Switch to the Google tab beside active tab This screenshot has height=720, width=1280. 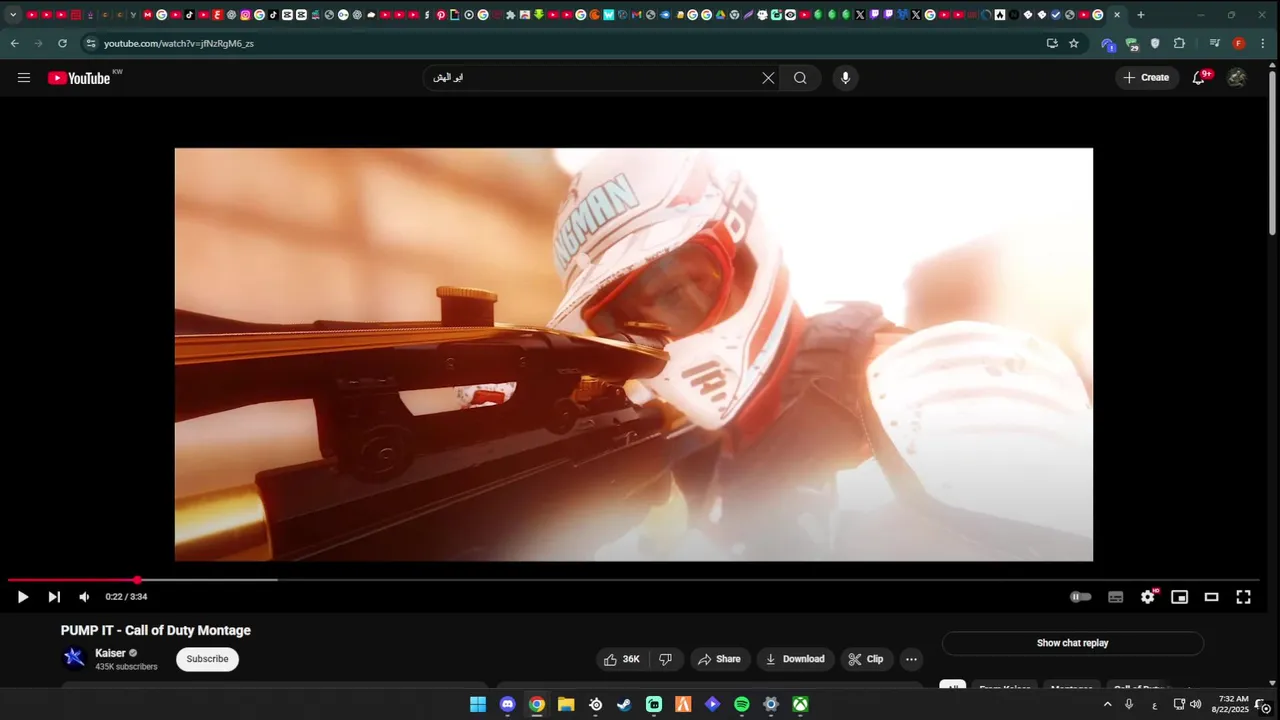[1098, 15]
